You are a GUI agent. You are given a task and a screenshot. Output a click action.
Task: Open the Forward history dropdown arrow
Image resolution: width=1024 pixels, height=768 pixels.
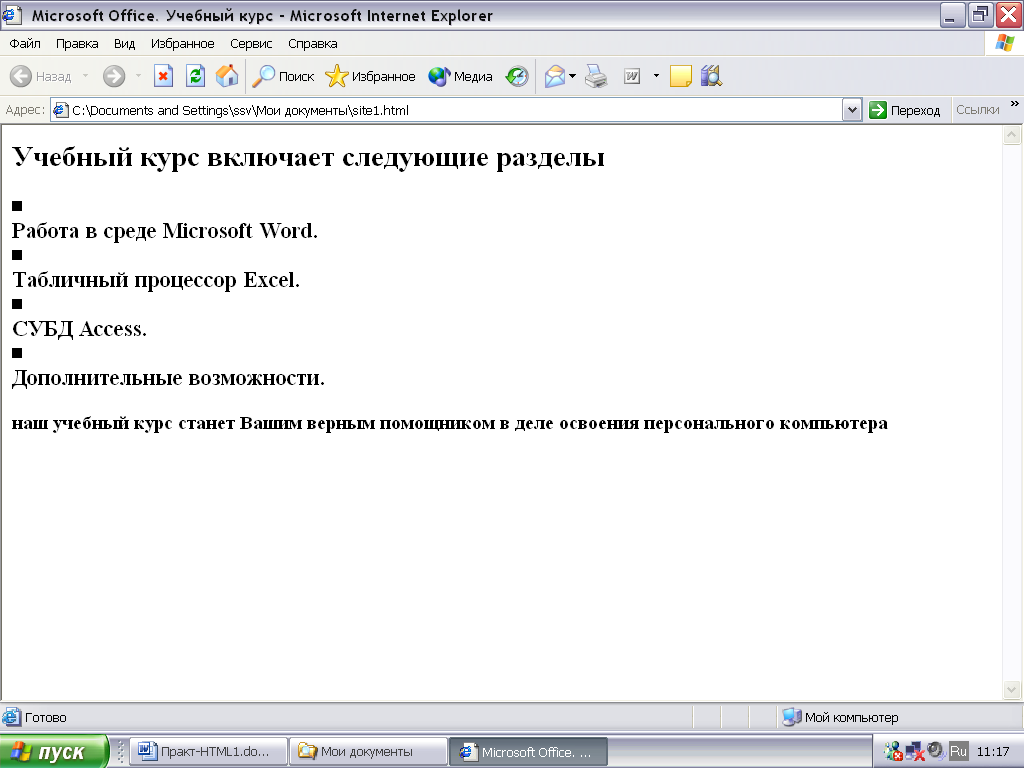[x=138, y=76]
